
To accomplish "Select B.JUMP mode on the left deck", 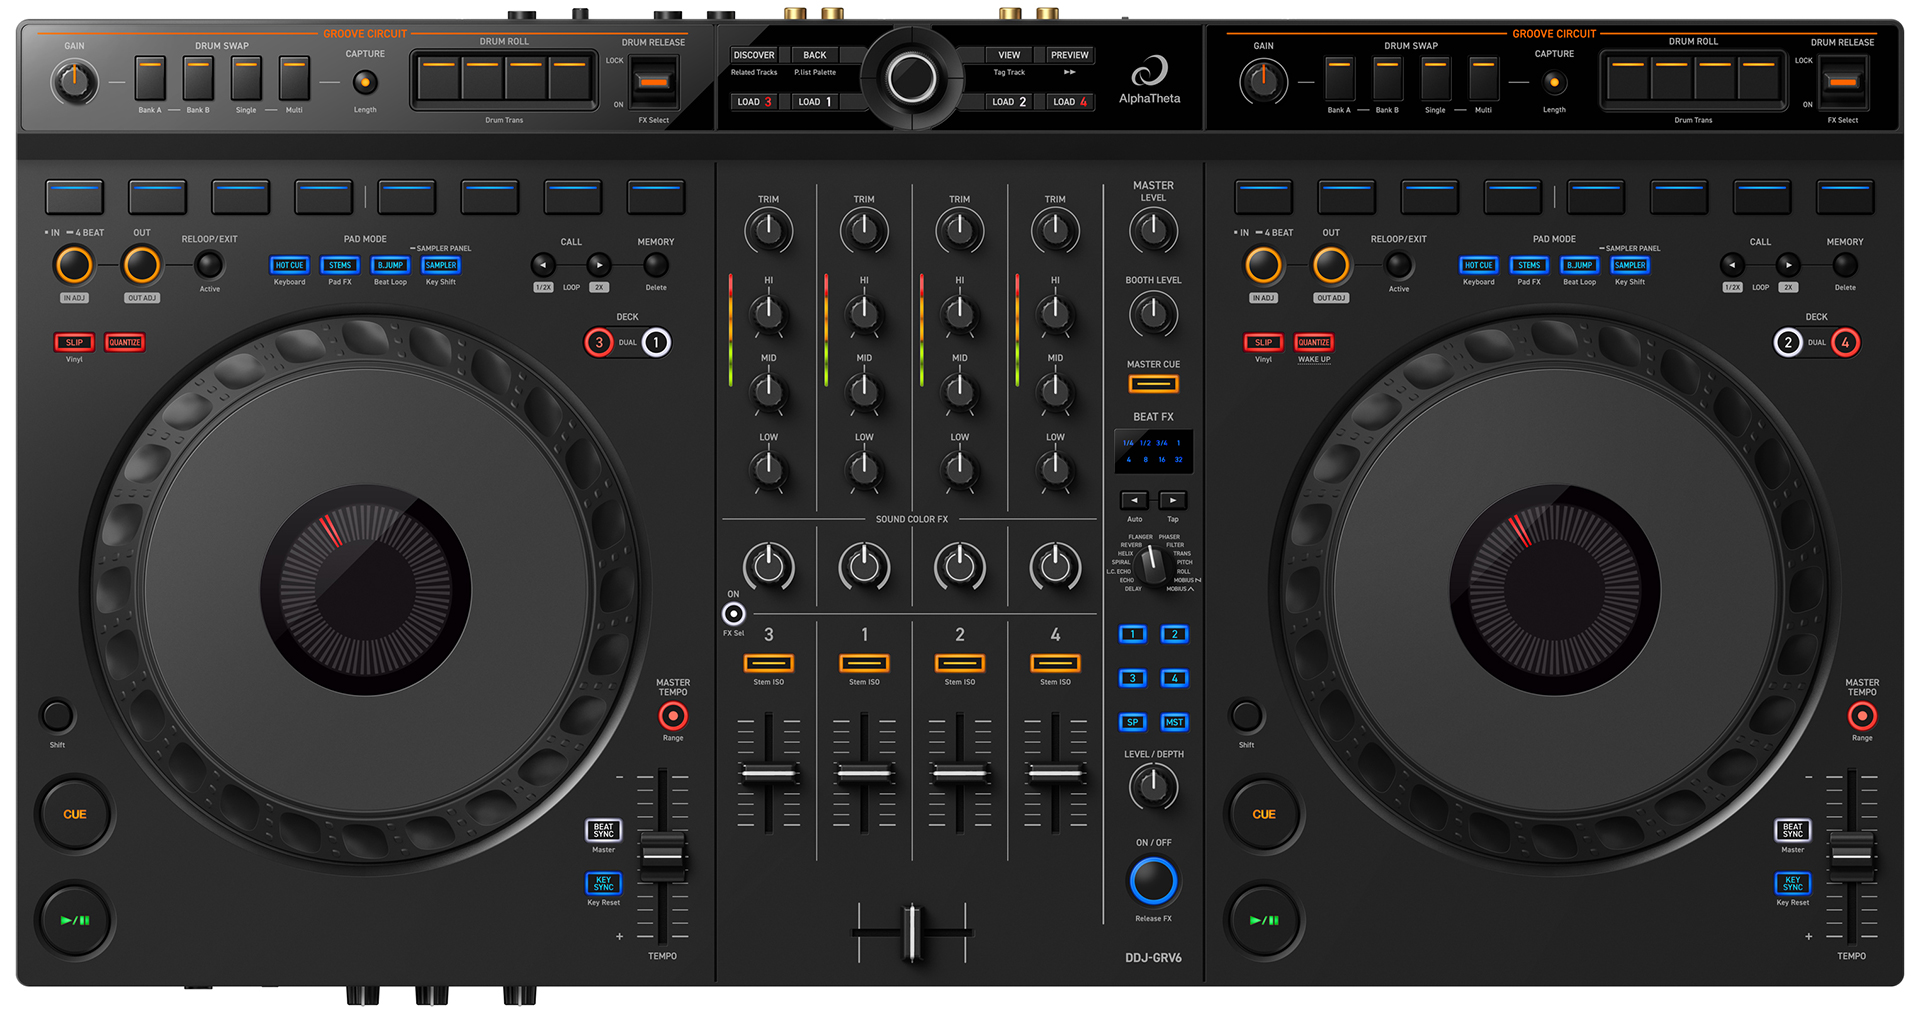I will pyautogui.click(x=390, y=265).
